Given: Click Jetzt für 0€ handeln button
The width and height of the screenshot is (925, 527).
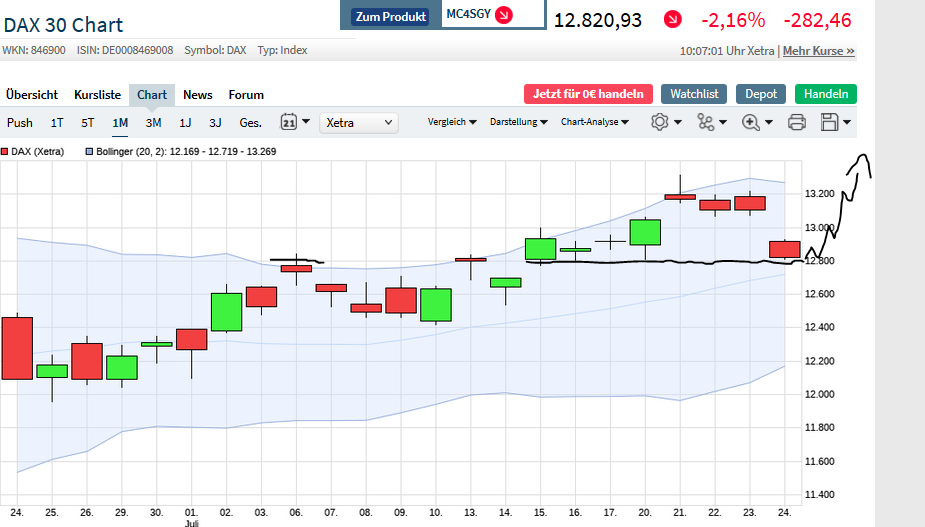Looking at the screenshot, I should pyautogui.click(x=588, y=94).
